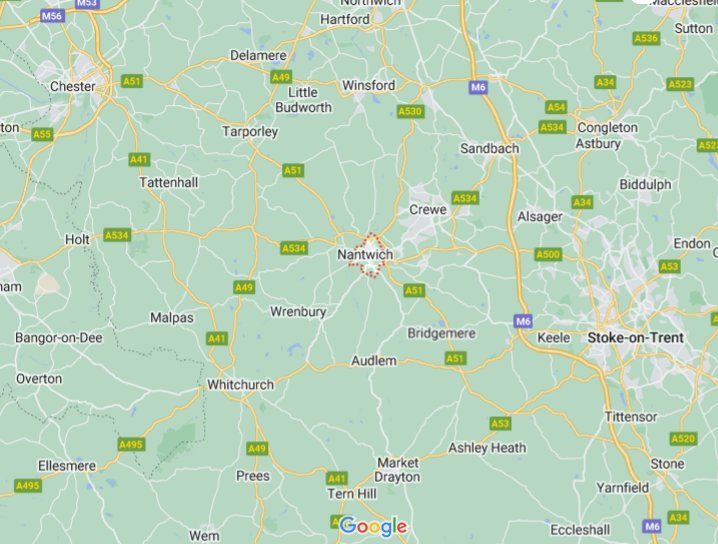Click the A530 road badge near Winsford
Screen dimensions: 718x544
click(x=410, y=111)
